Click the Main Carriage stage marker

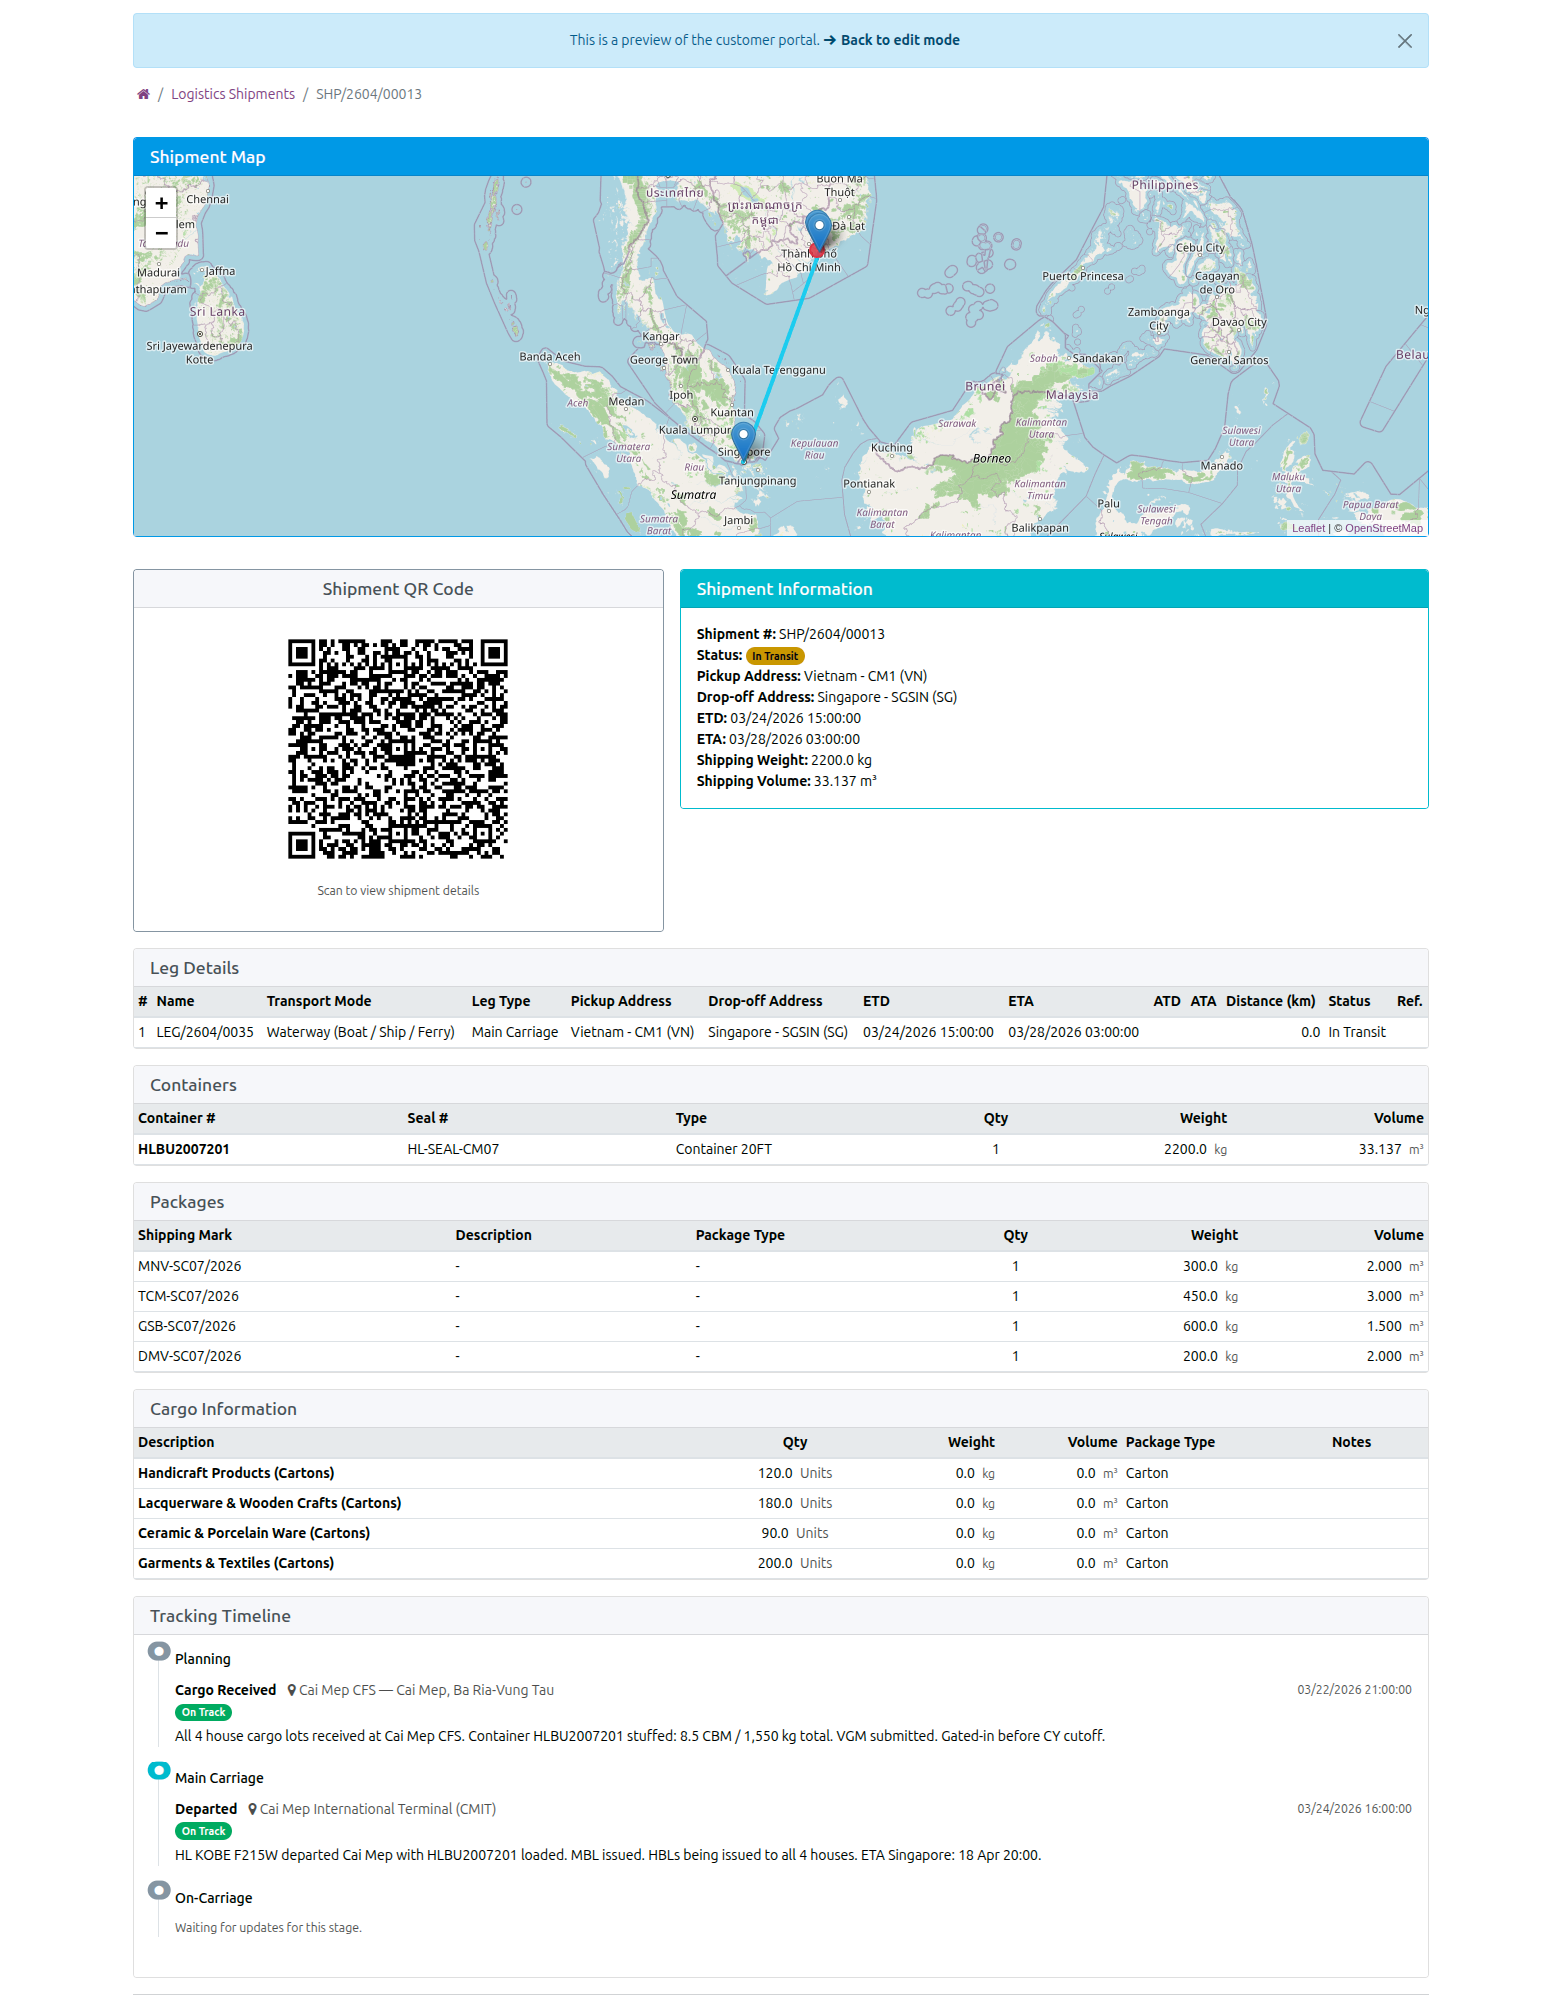[x=159, y=1770]
